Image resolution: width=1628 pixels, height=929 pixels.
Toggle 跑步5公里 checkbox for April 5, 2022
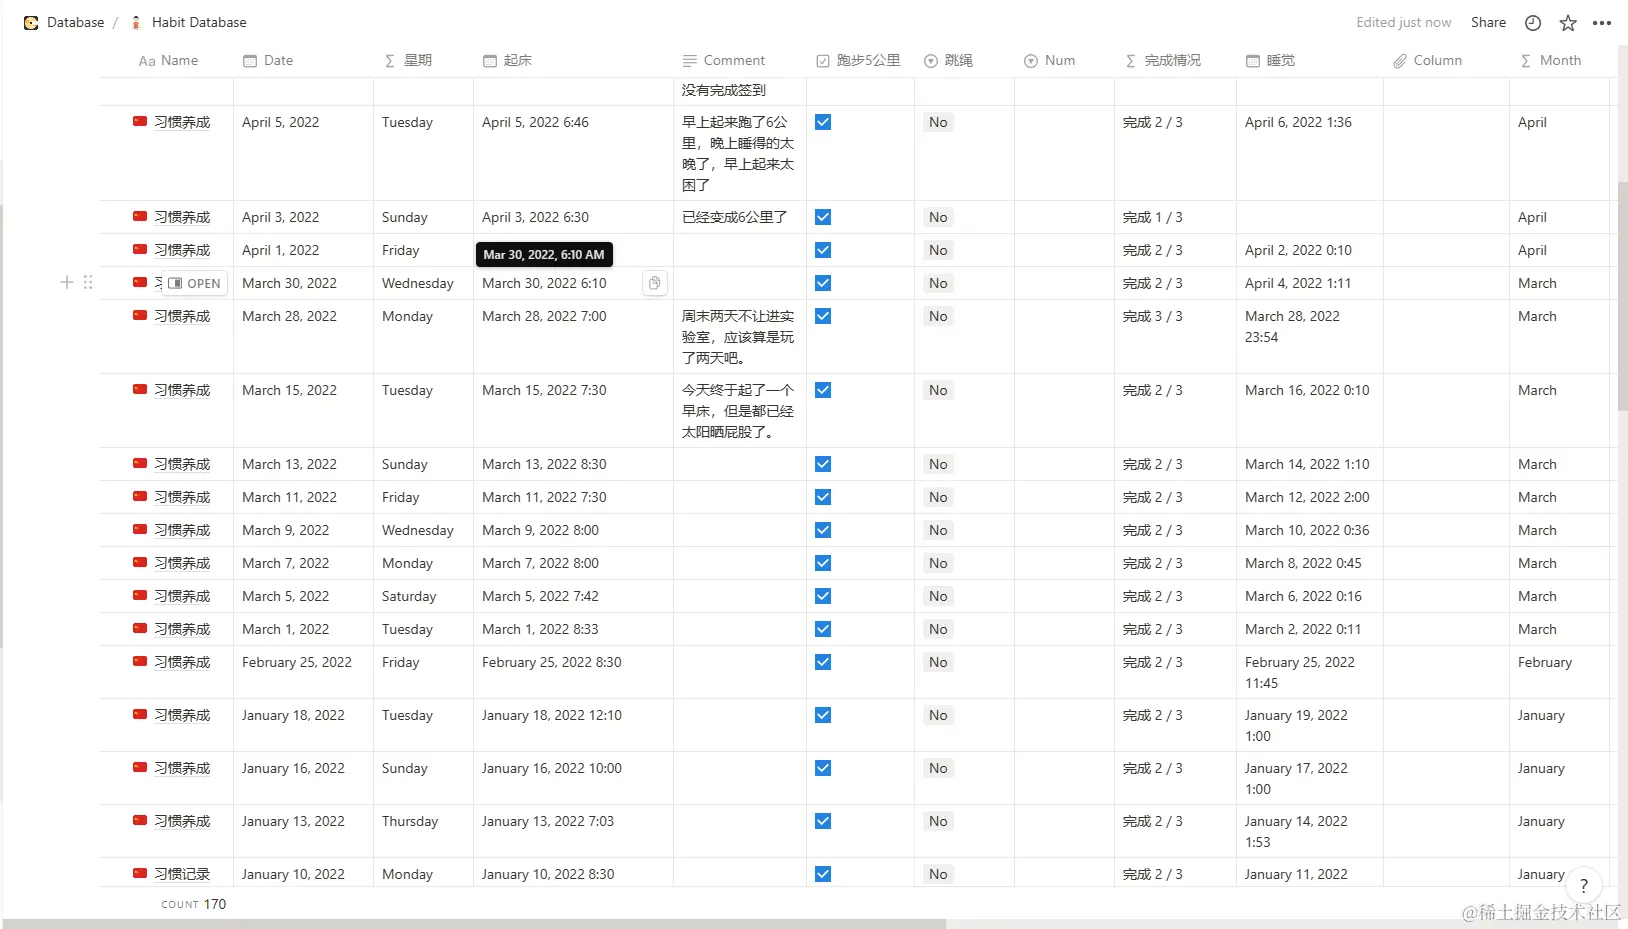pyautogui.click(x=823, y=122)
